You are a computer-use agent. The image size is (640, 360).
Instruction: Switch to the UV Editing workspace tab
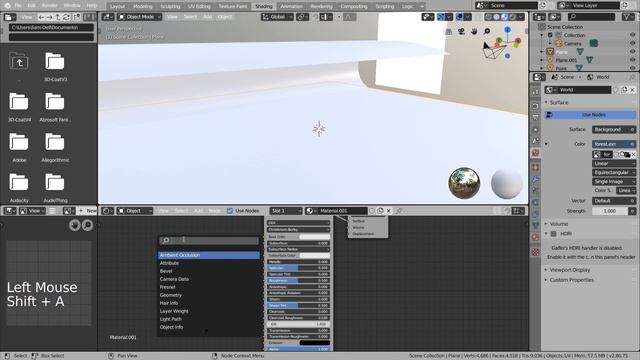coord(199,7)
